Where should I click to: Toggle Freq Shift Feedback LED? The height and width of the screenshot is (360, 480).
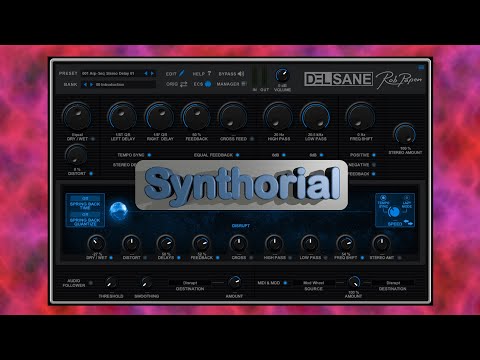coord(374,174)
